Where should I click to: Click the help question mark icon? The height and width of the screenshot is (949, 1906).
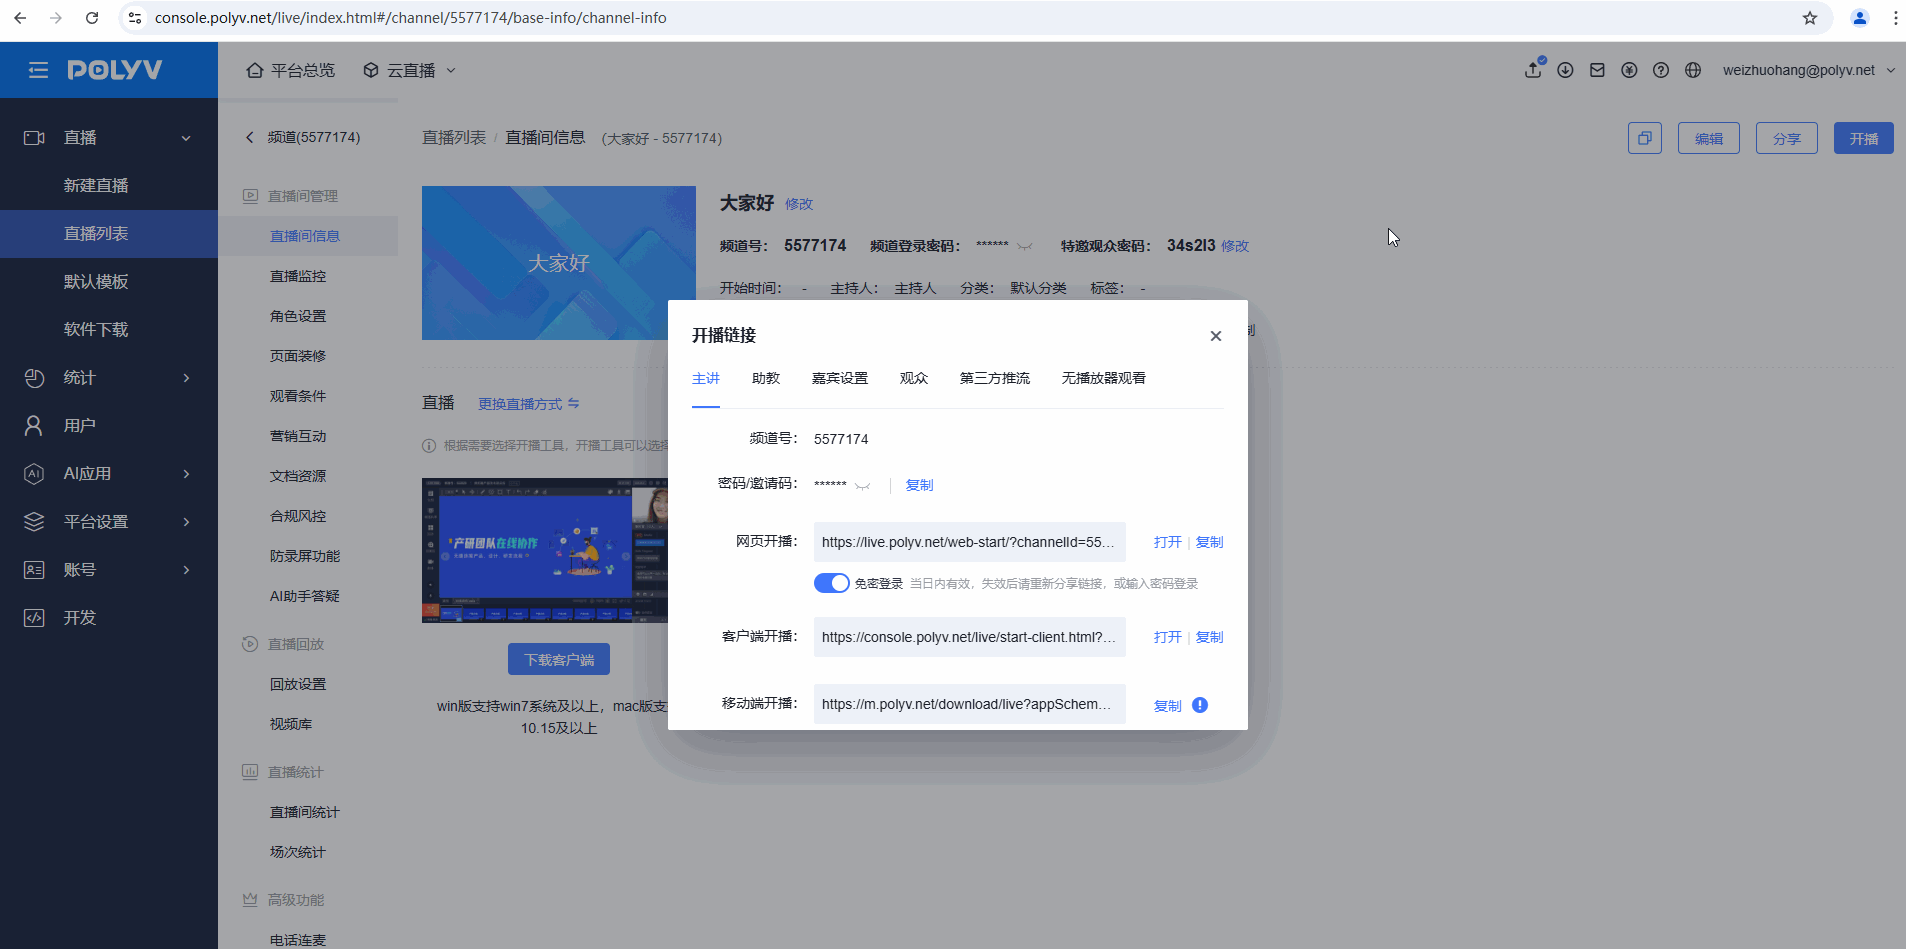pyautogui.click(x=1661, y=70)
